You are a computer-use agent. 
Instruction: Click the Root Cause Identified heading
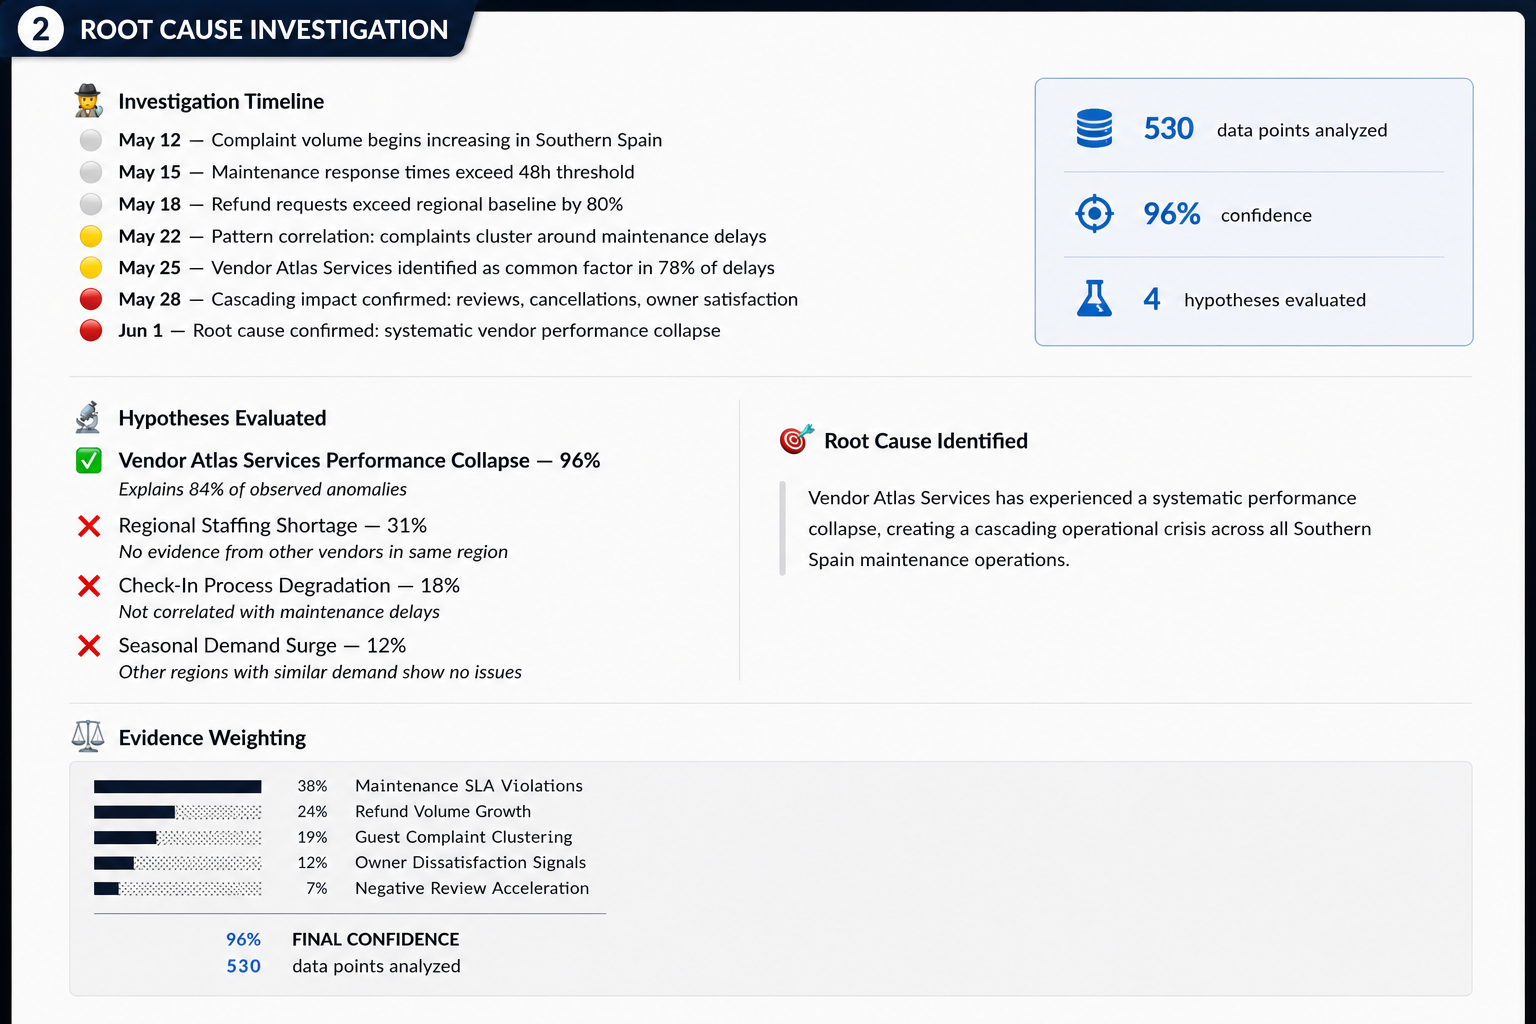926,441
